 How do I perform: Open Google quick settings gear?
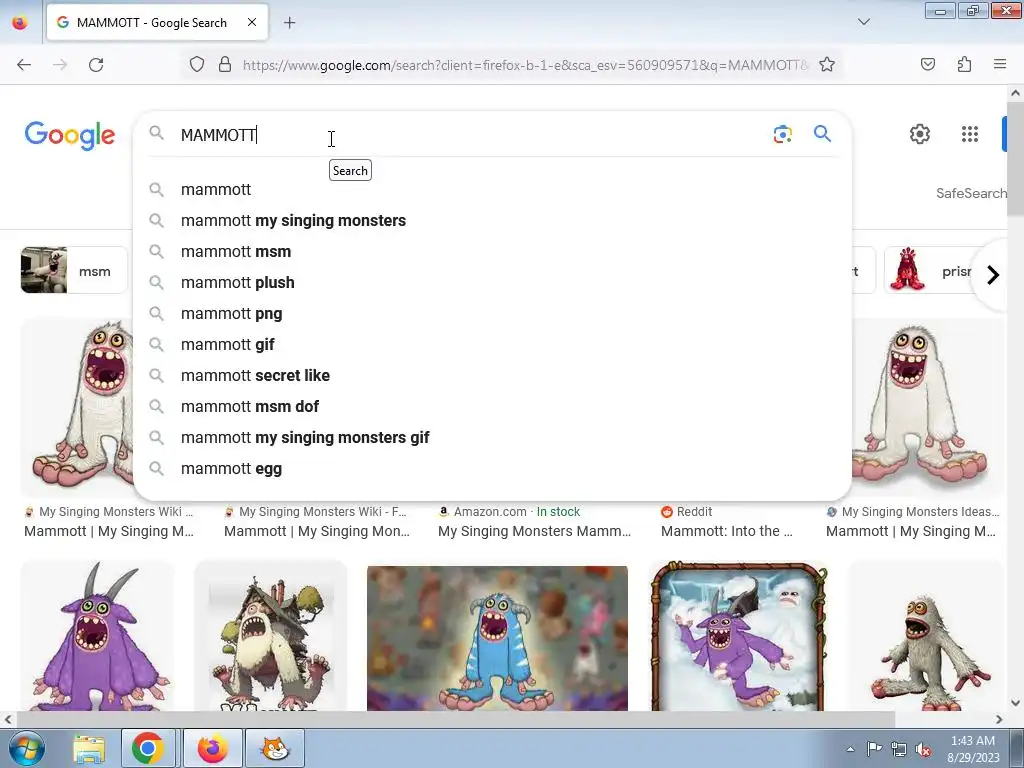[x=920, y=134]
